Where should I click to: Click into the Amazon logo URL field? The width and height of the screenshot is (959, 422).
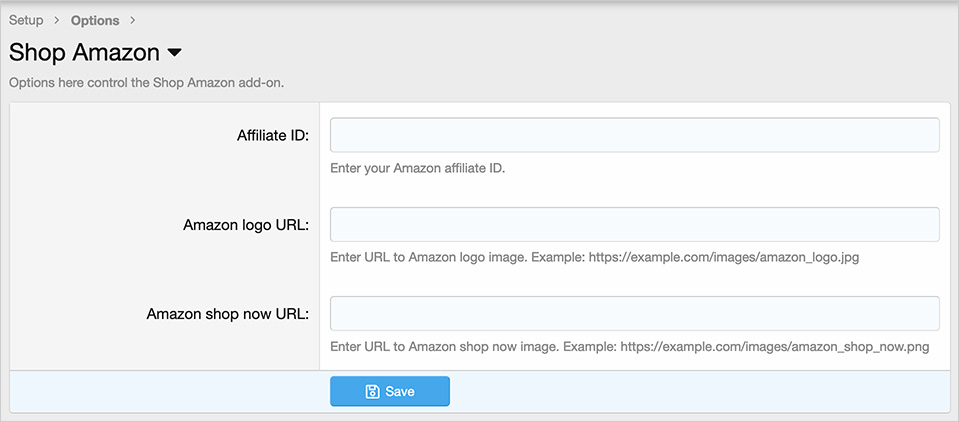(634, 225)
